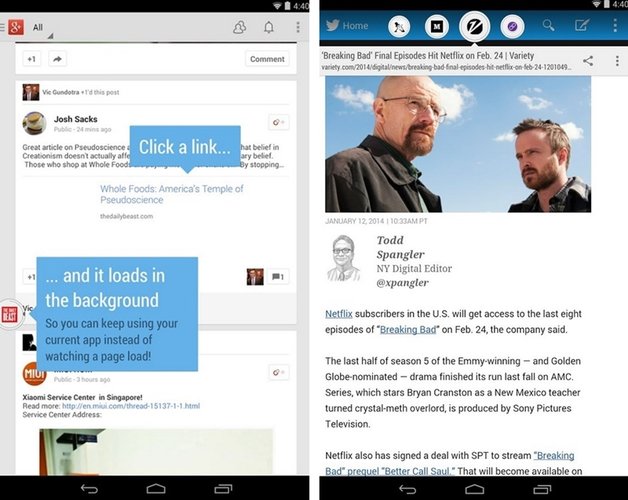The height and width of the screenshot is (500, 628).
Task: Tap Back in the right navigation bar
Action: coord(408,489)
